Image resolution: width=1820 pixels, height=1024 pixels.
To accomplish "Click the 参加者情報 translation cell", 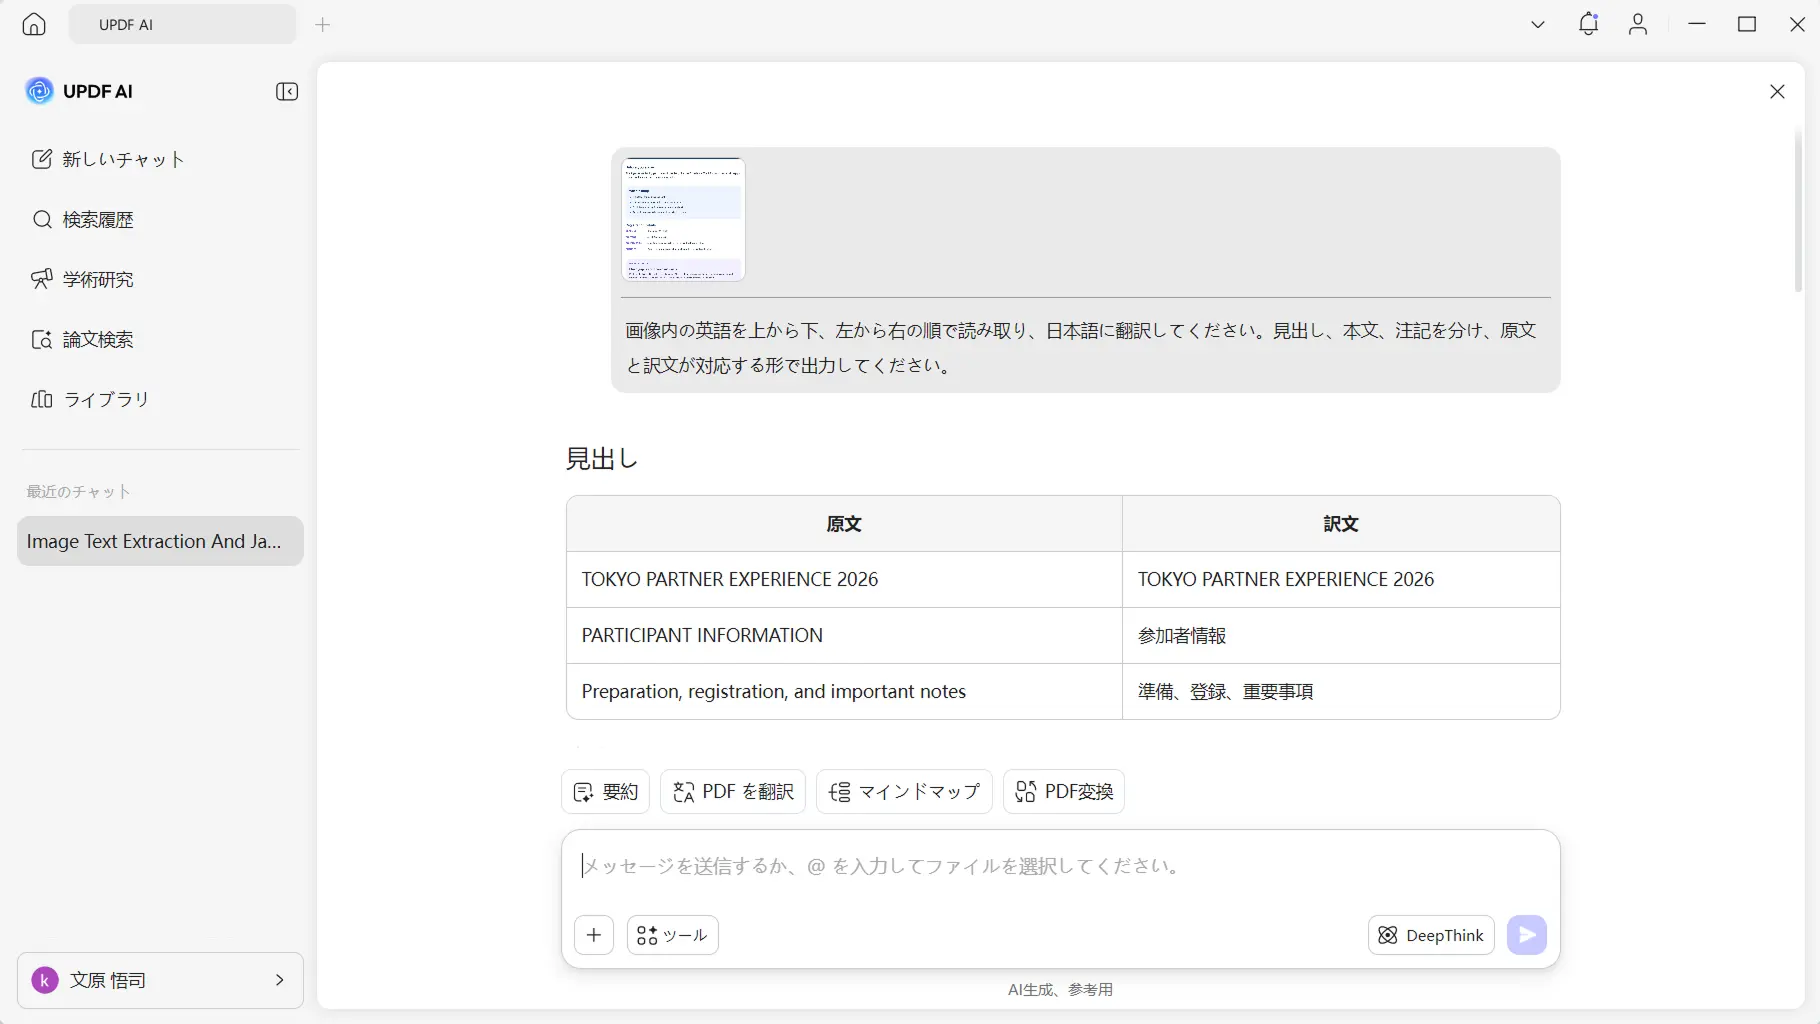I will [x=1341, y=636].
